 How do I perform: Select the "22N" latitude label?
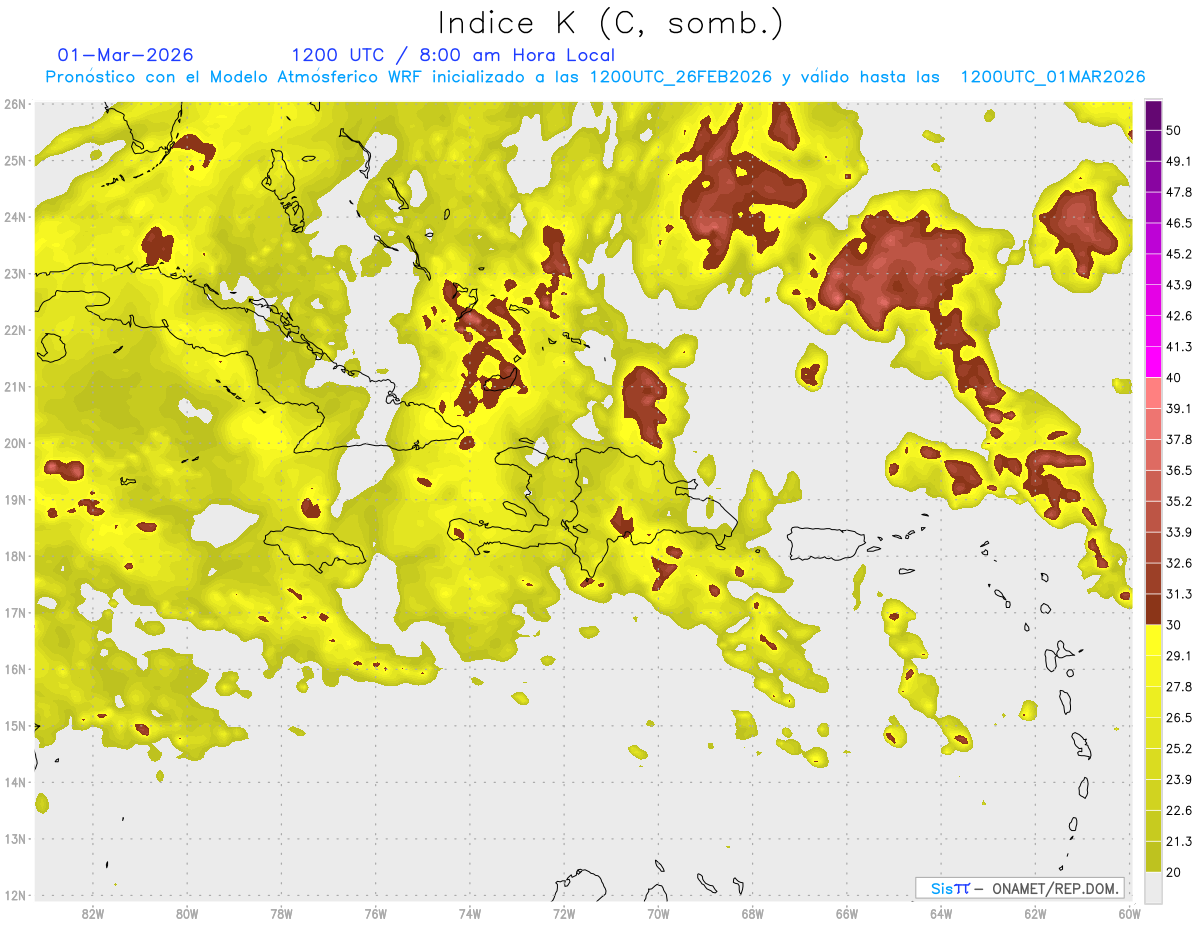14,329
